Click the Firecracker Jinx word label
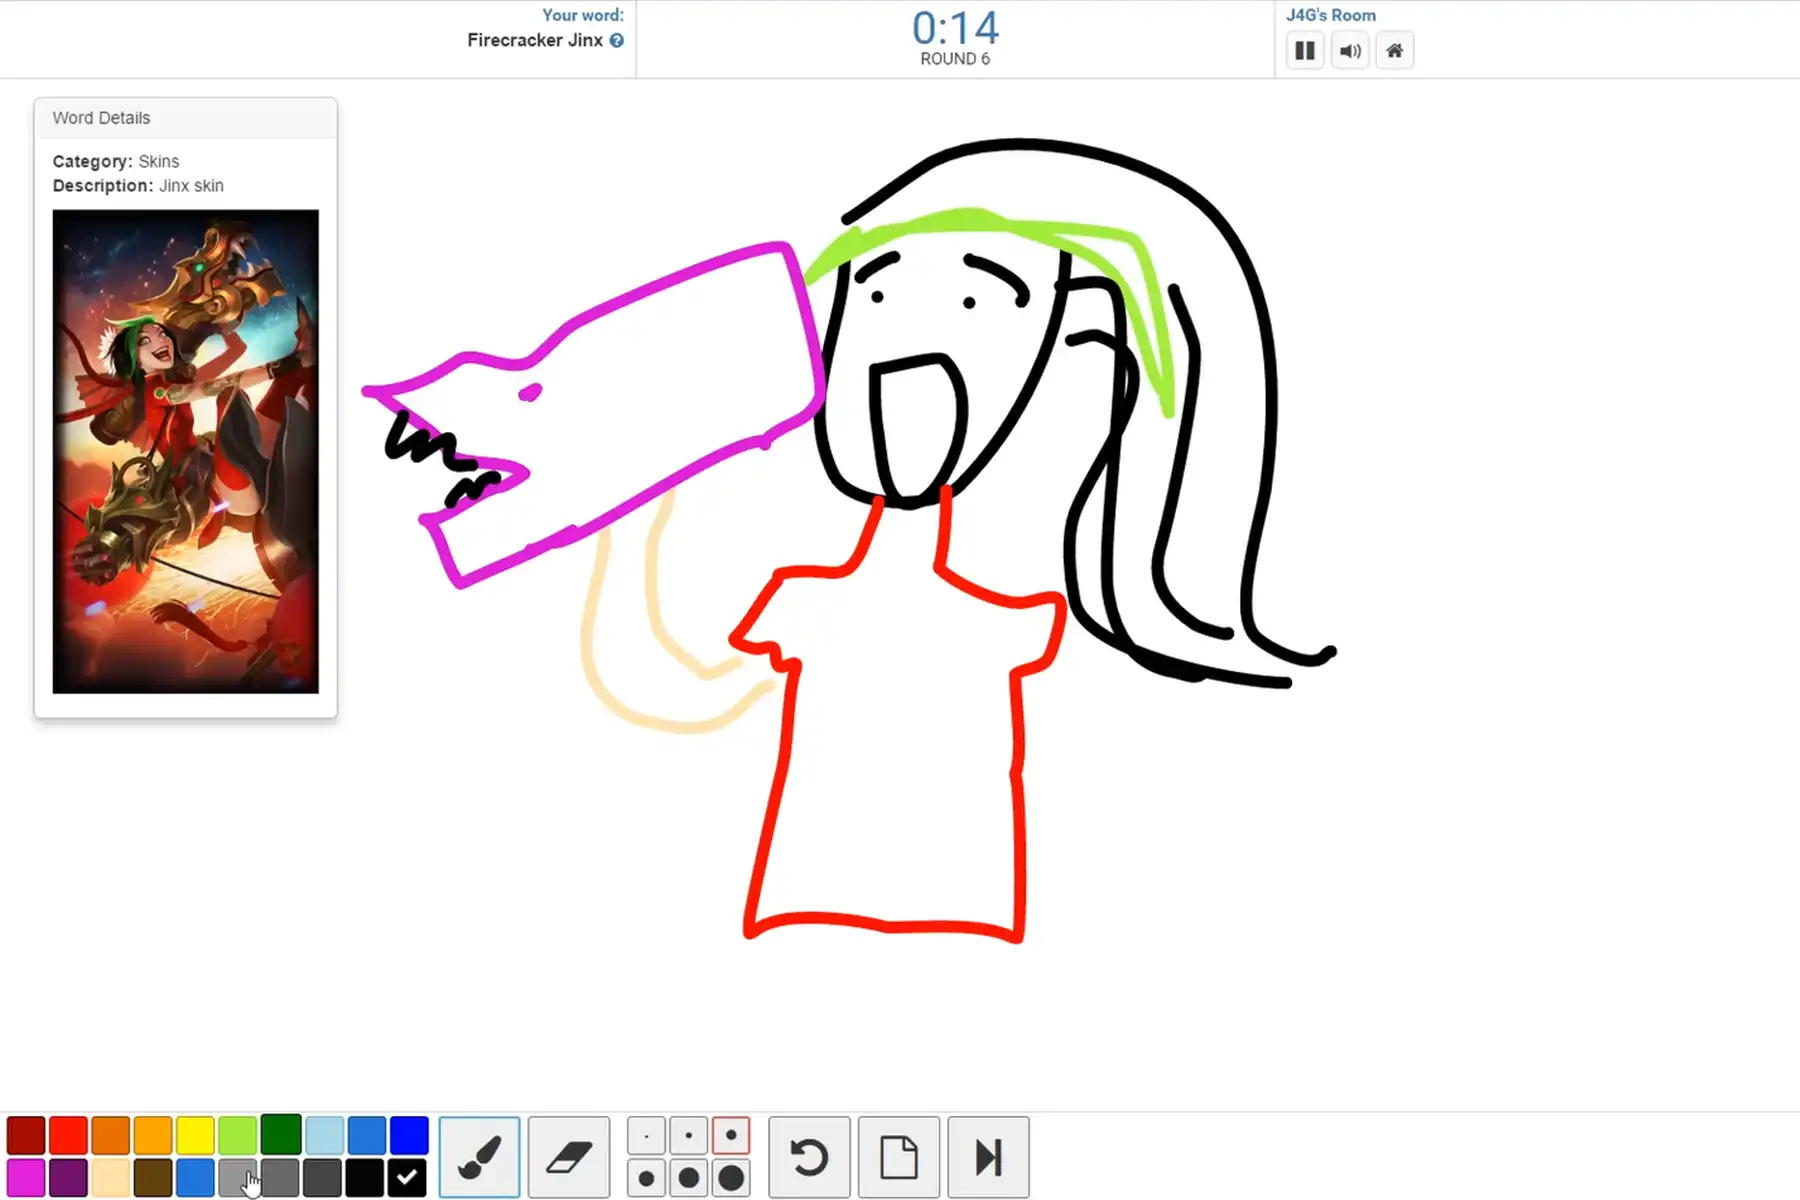Viewport: 1800px width, 1200px height. pos(535,40)
